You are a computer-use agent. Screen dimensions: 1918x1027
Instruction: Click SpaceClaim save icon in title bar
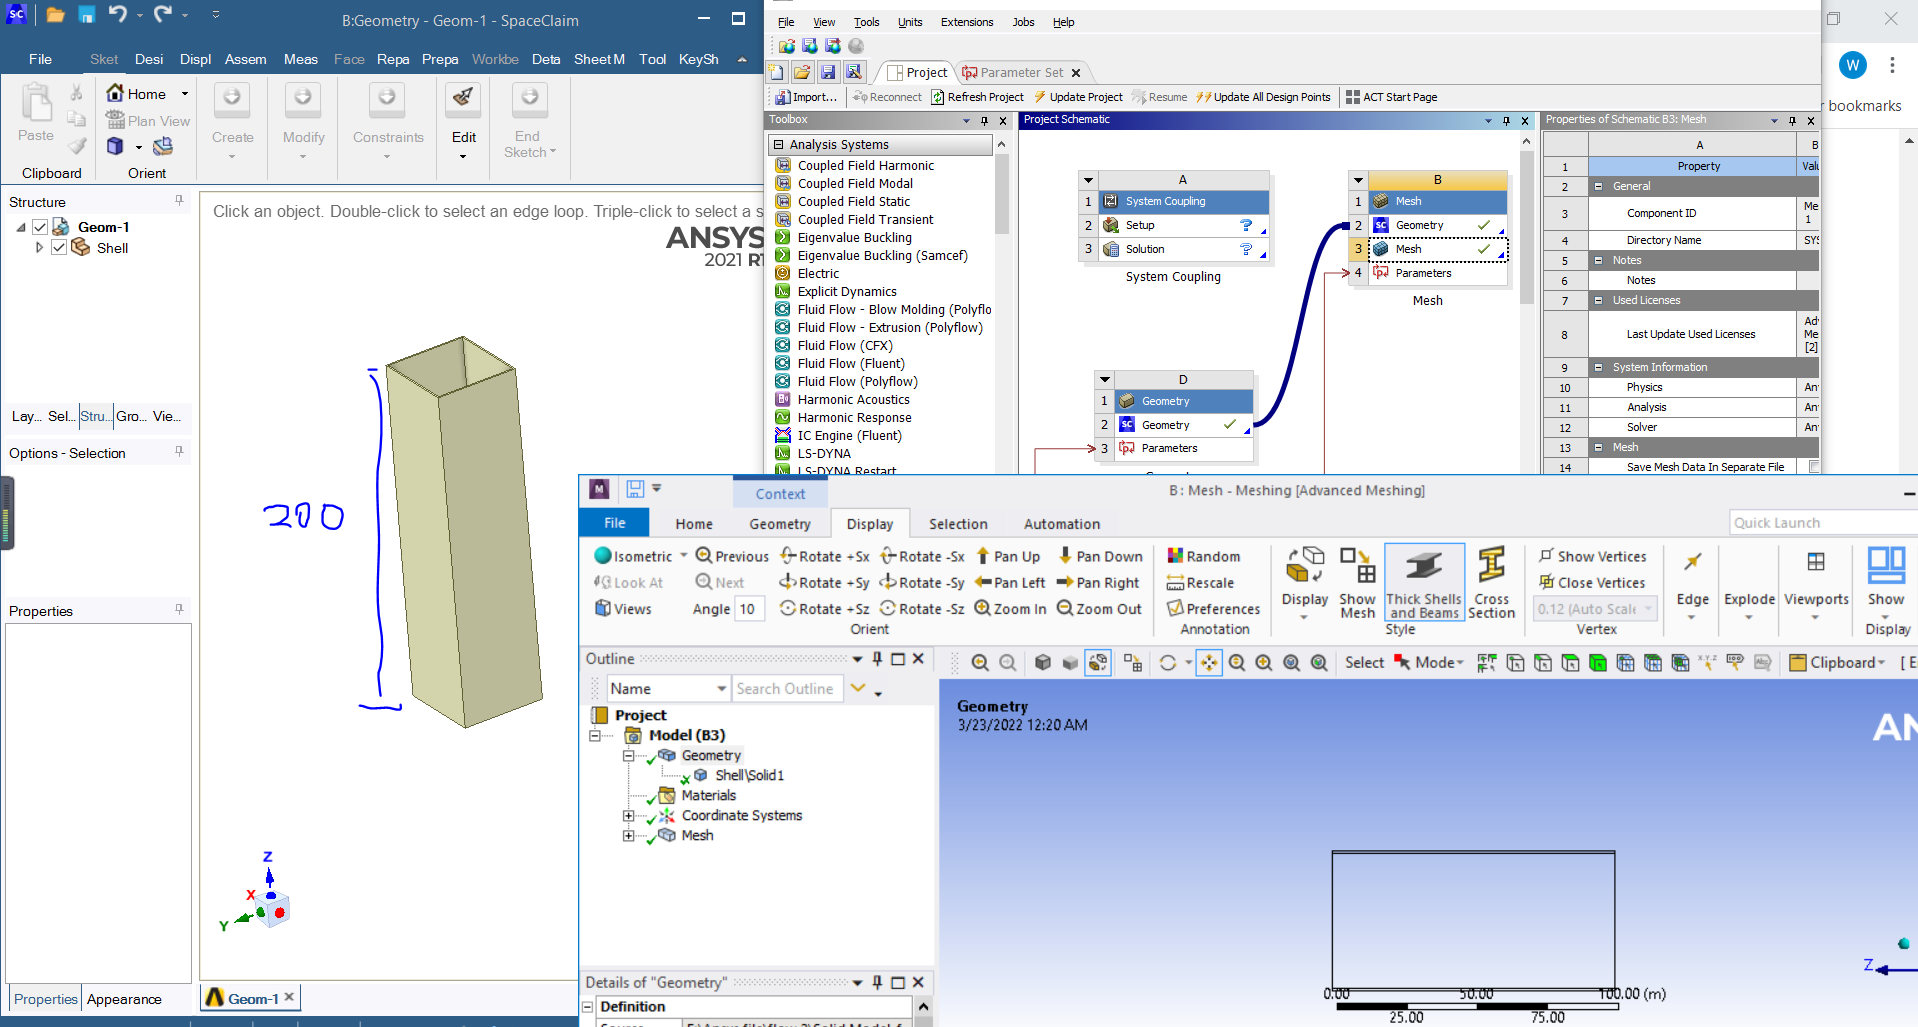(x=87, y=15)
